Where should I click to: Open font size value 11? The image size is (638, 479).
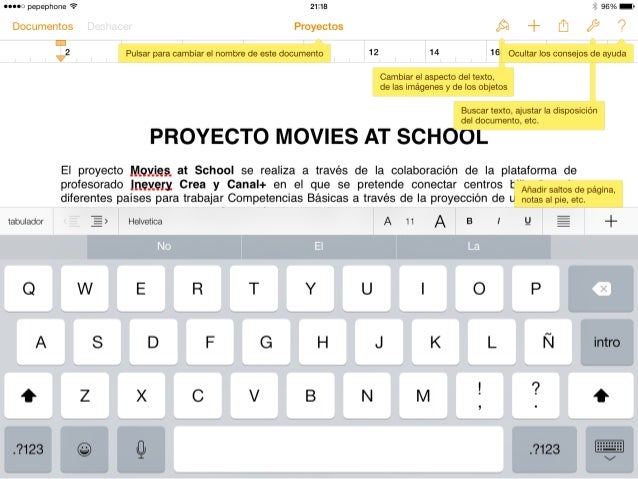click(x=410, y=221)
